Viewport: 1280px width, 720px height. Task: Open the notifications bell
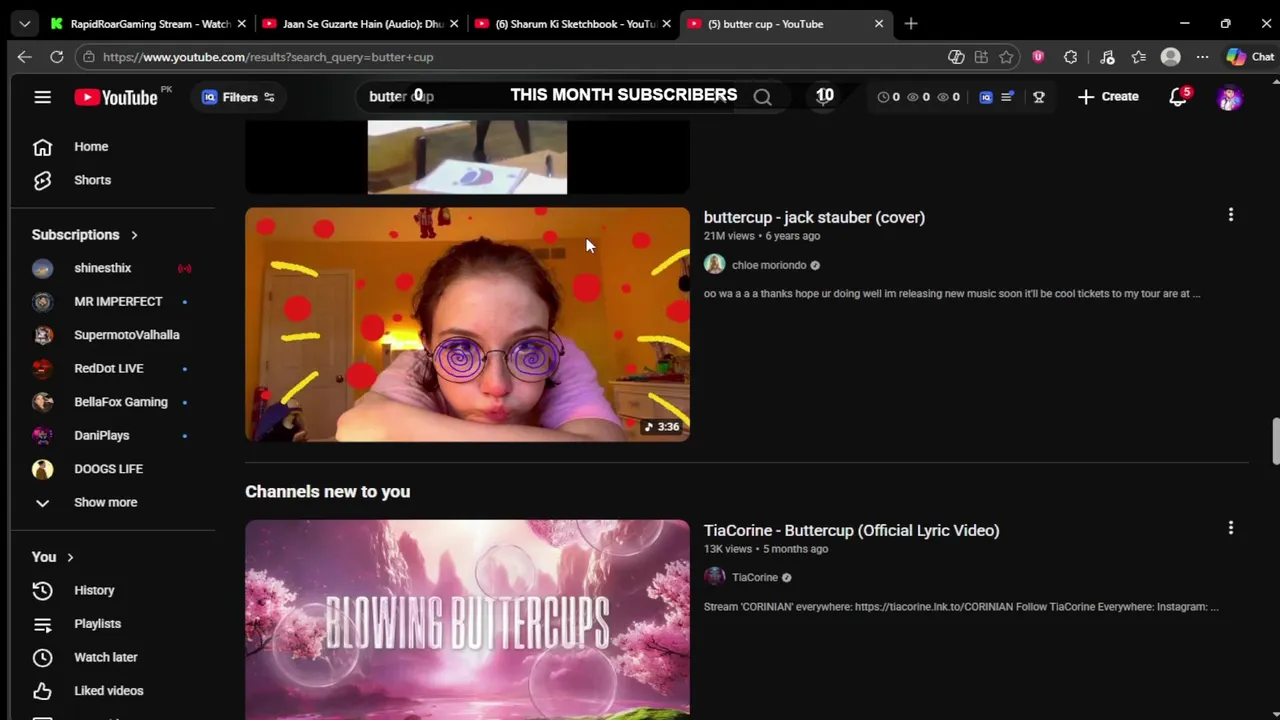(1179, 97)
